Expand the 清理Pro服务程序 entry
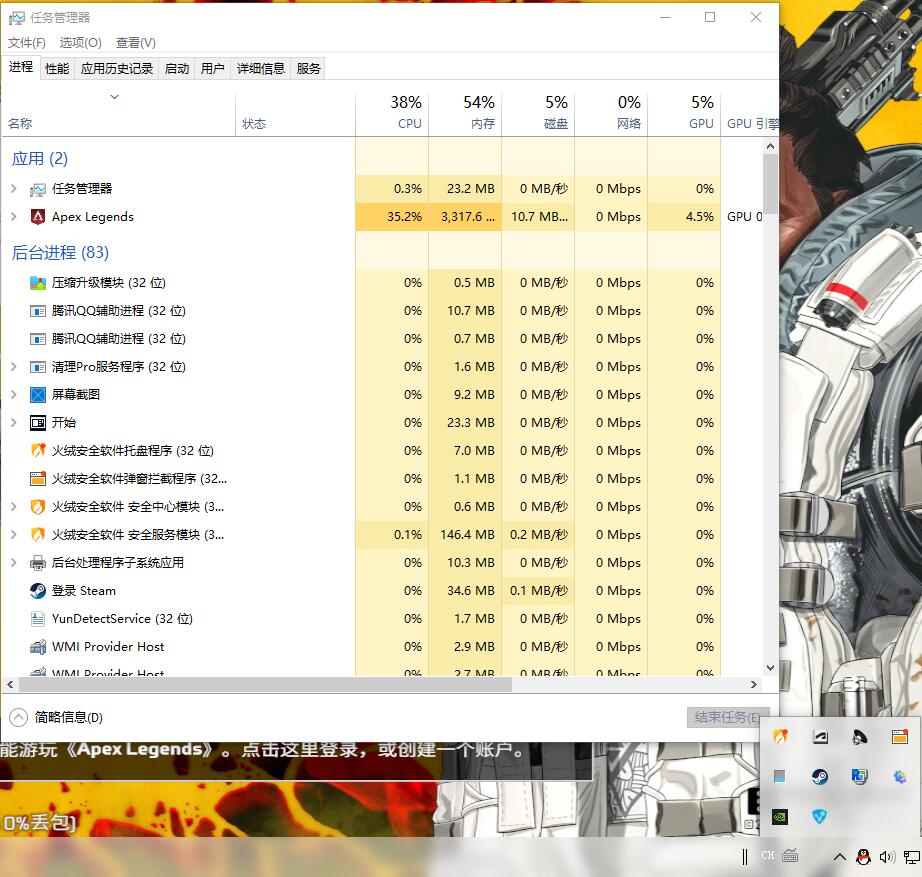Image resolution: width=922 pixels, height=877 pixels. coord(13,367)
